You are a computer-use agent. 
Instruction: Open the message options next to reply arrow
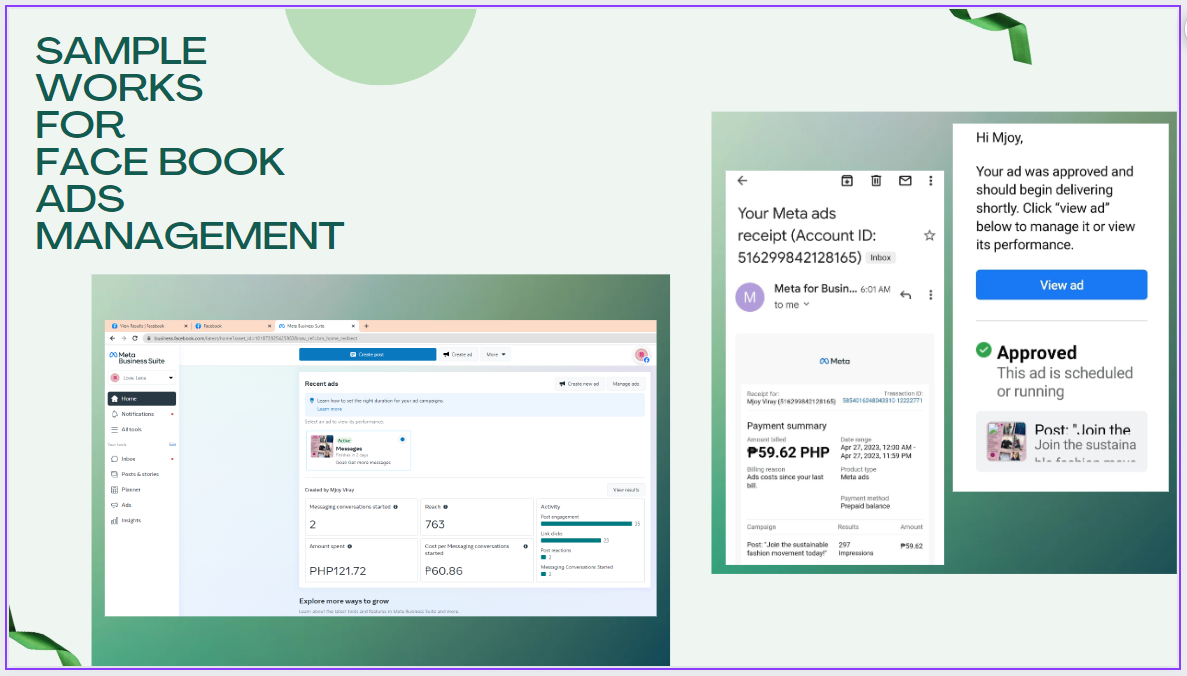(x=930, y=294)
